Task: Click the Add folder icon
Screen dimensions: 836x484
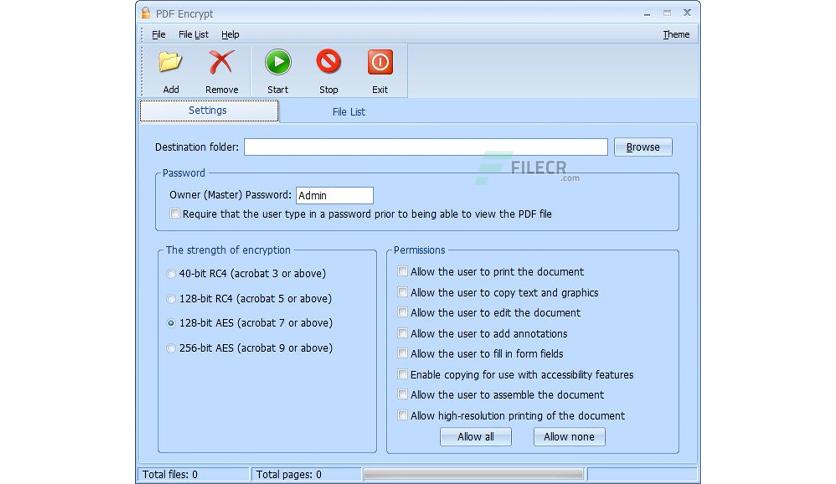Action: [x=171, y=62]
